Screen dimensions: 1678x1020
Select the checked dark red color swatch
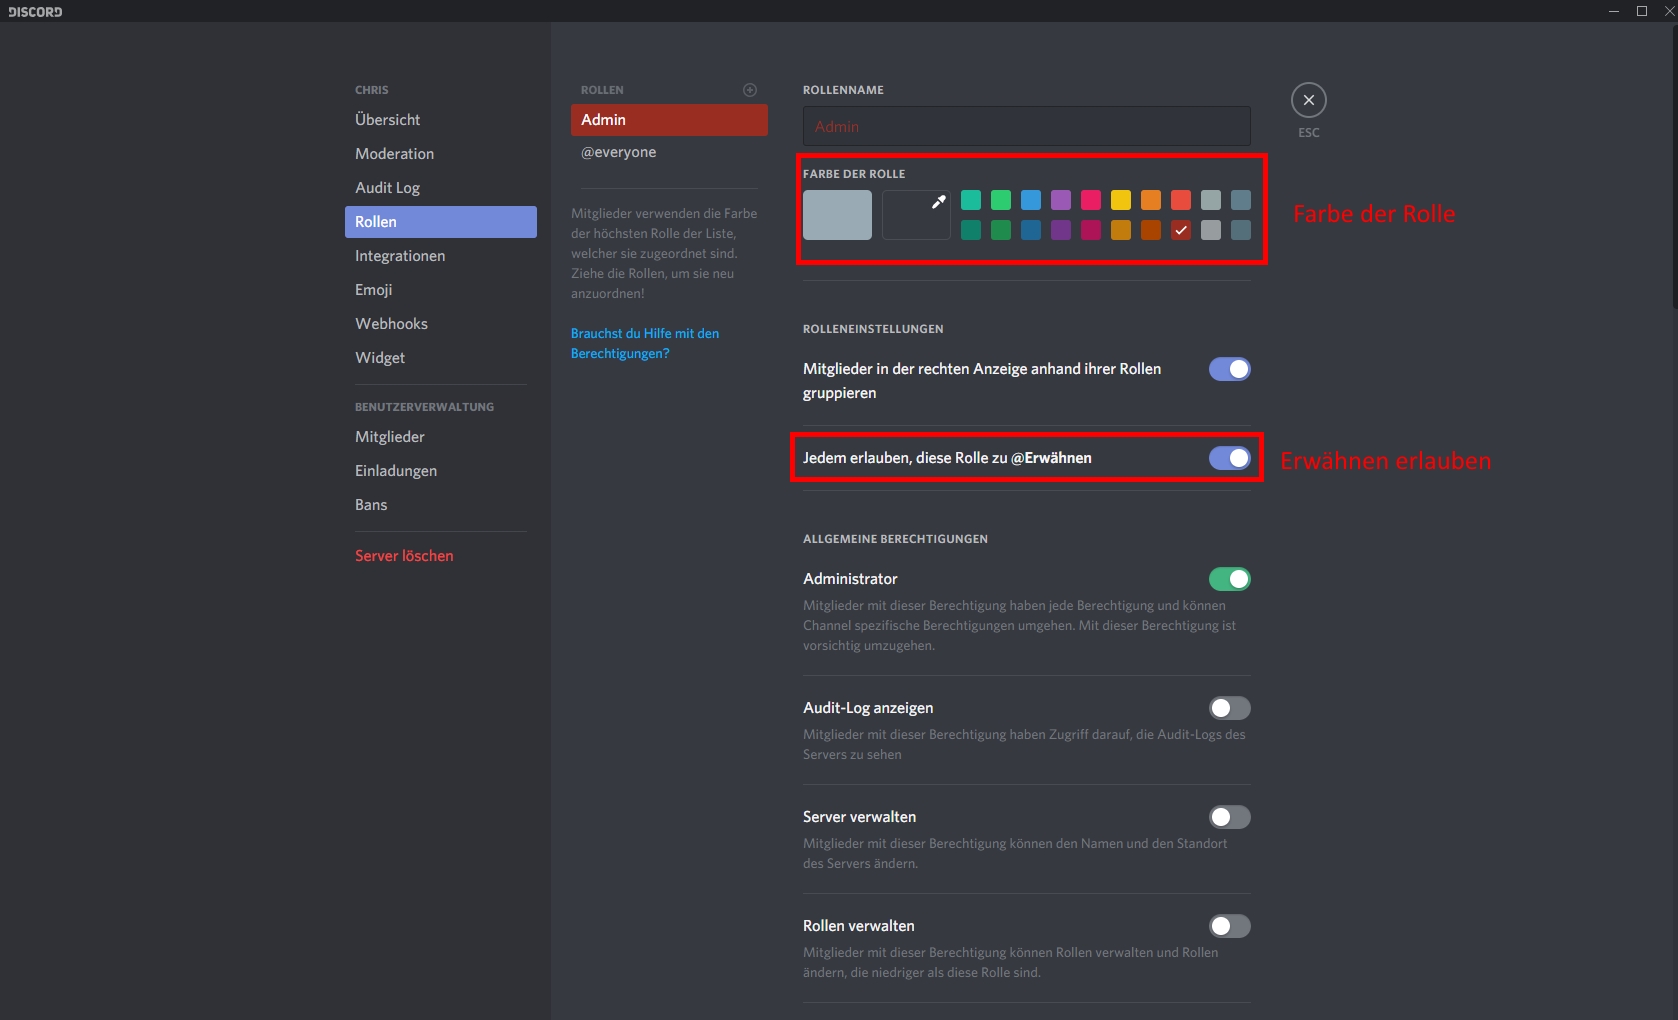1181,230
